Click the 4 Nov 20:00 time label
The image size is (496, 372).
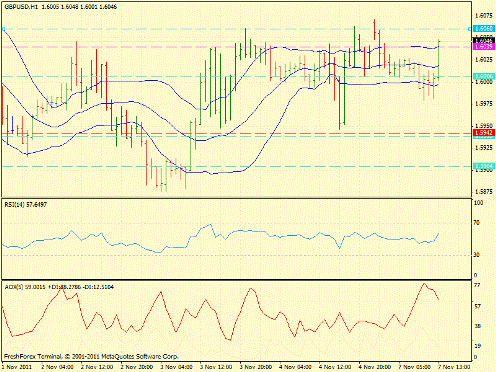375,367
